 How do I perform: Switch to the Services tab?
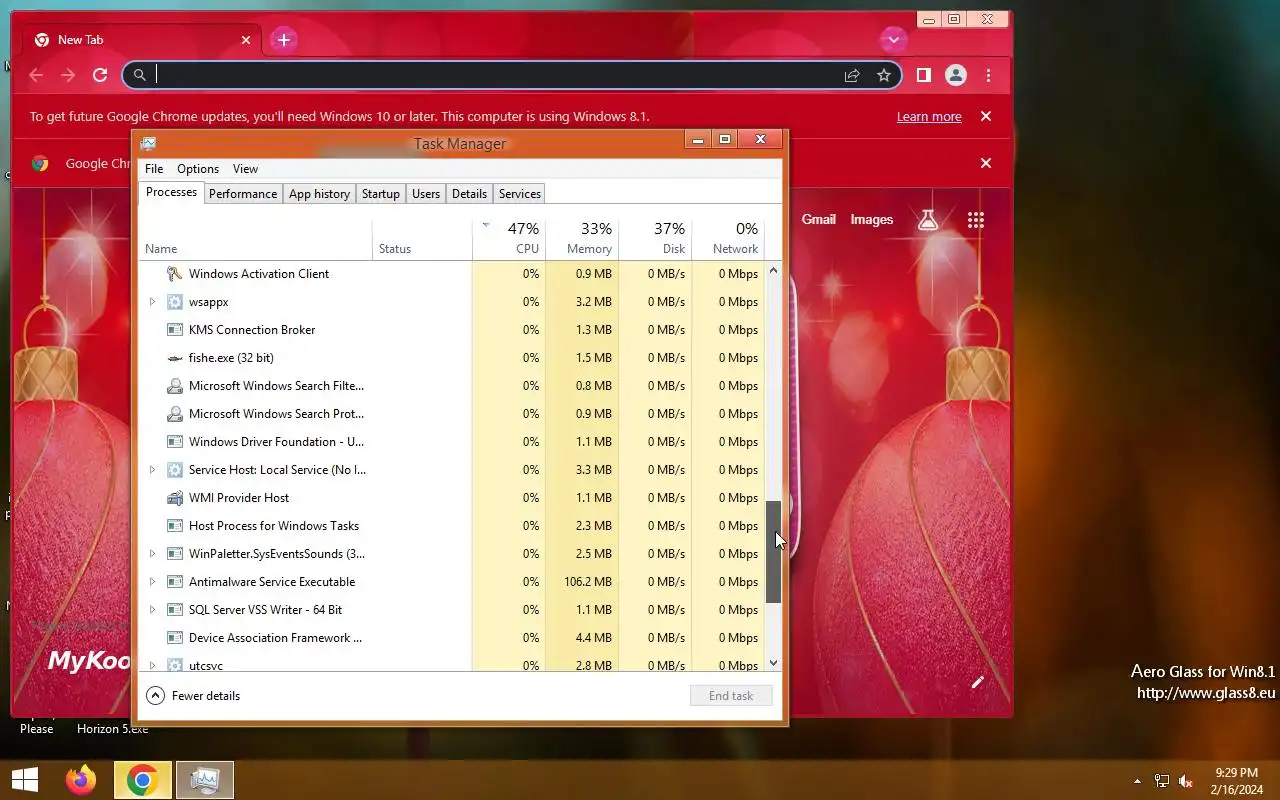[x=520, y=194]
